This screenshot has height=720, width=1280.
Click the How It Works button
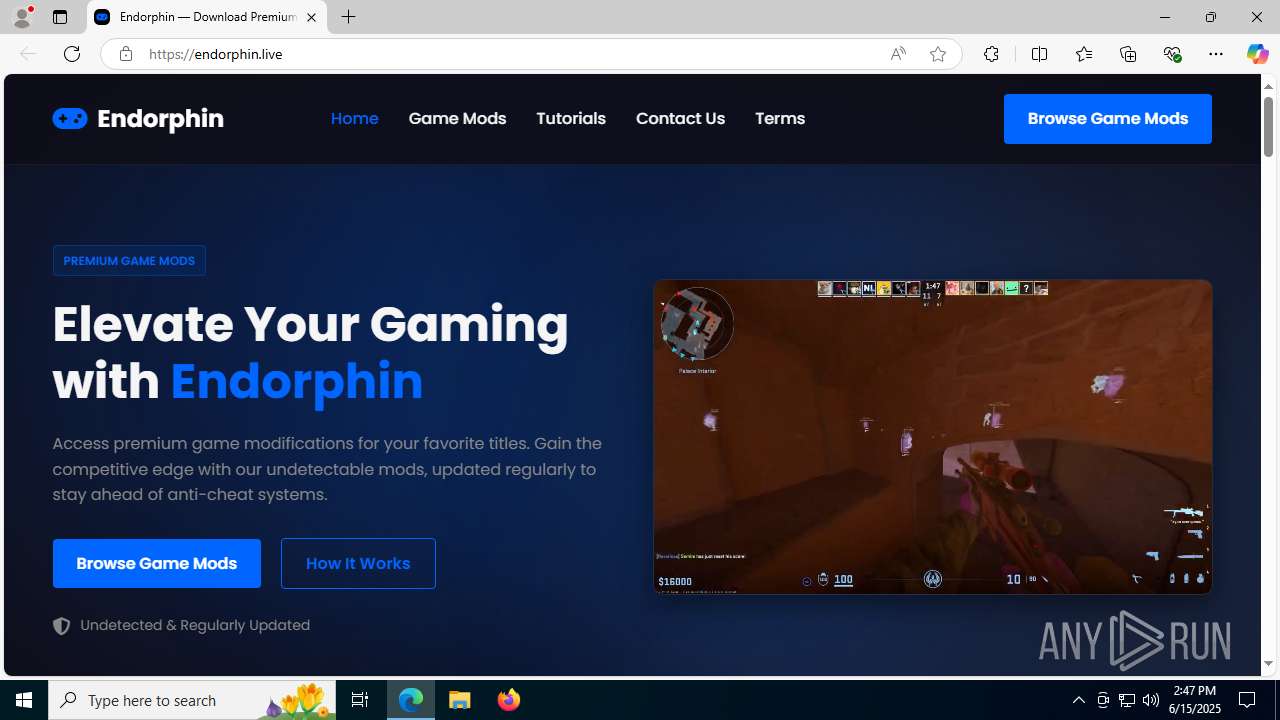[x=358, y=563]
